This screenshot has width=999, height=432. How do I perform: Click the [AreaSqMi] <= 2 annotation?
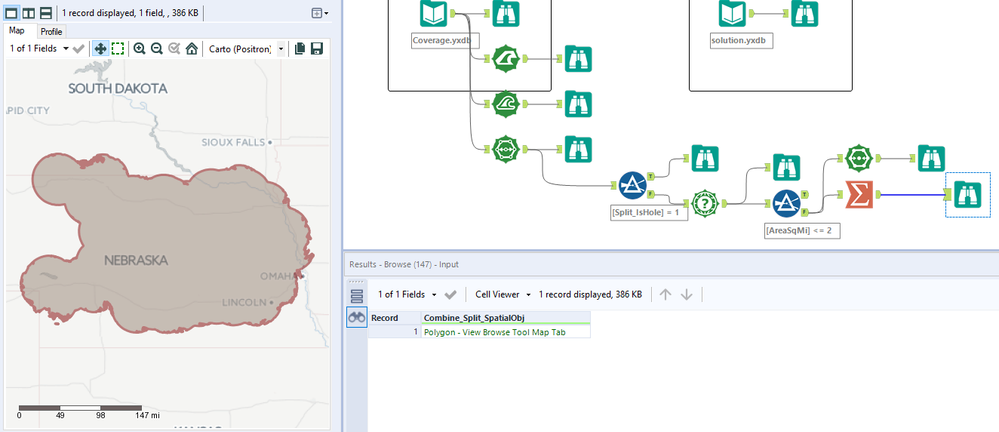click(802, 231)
